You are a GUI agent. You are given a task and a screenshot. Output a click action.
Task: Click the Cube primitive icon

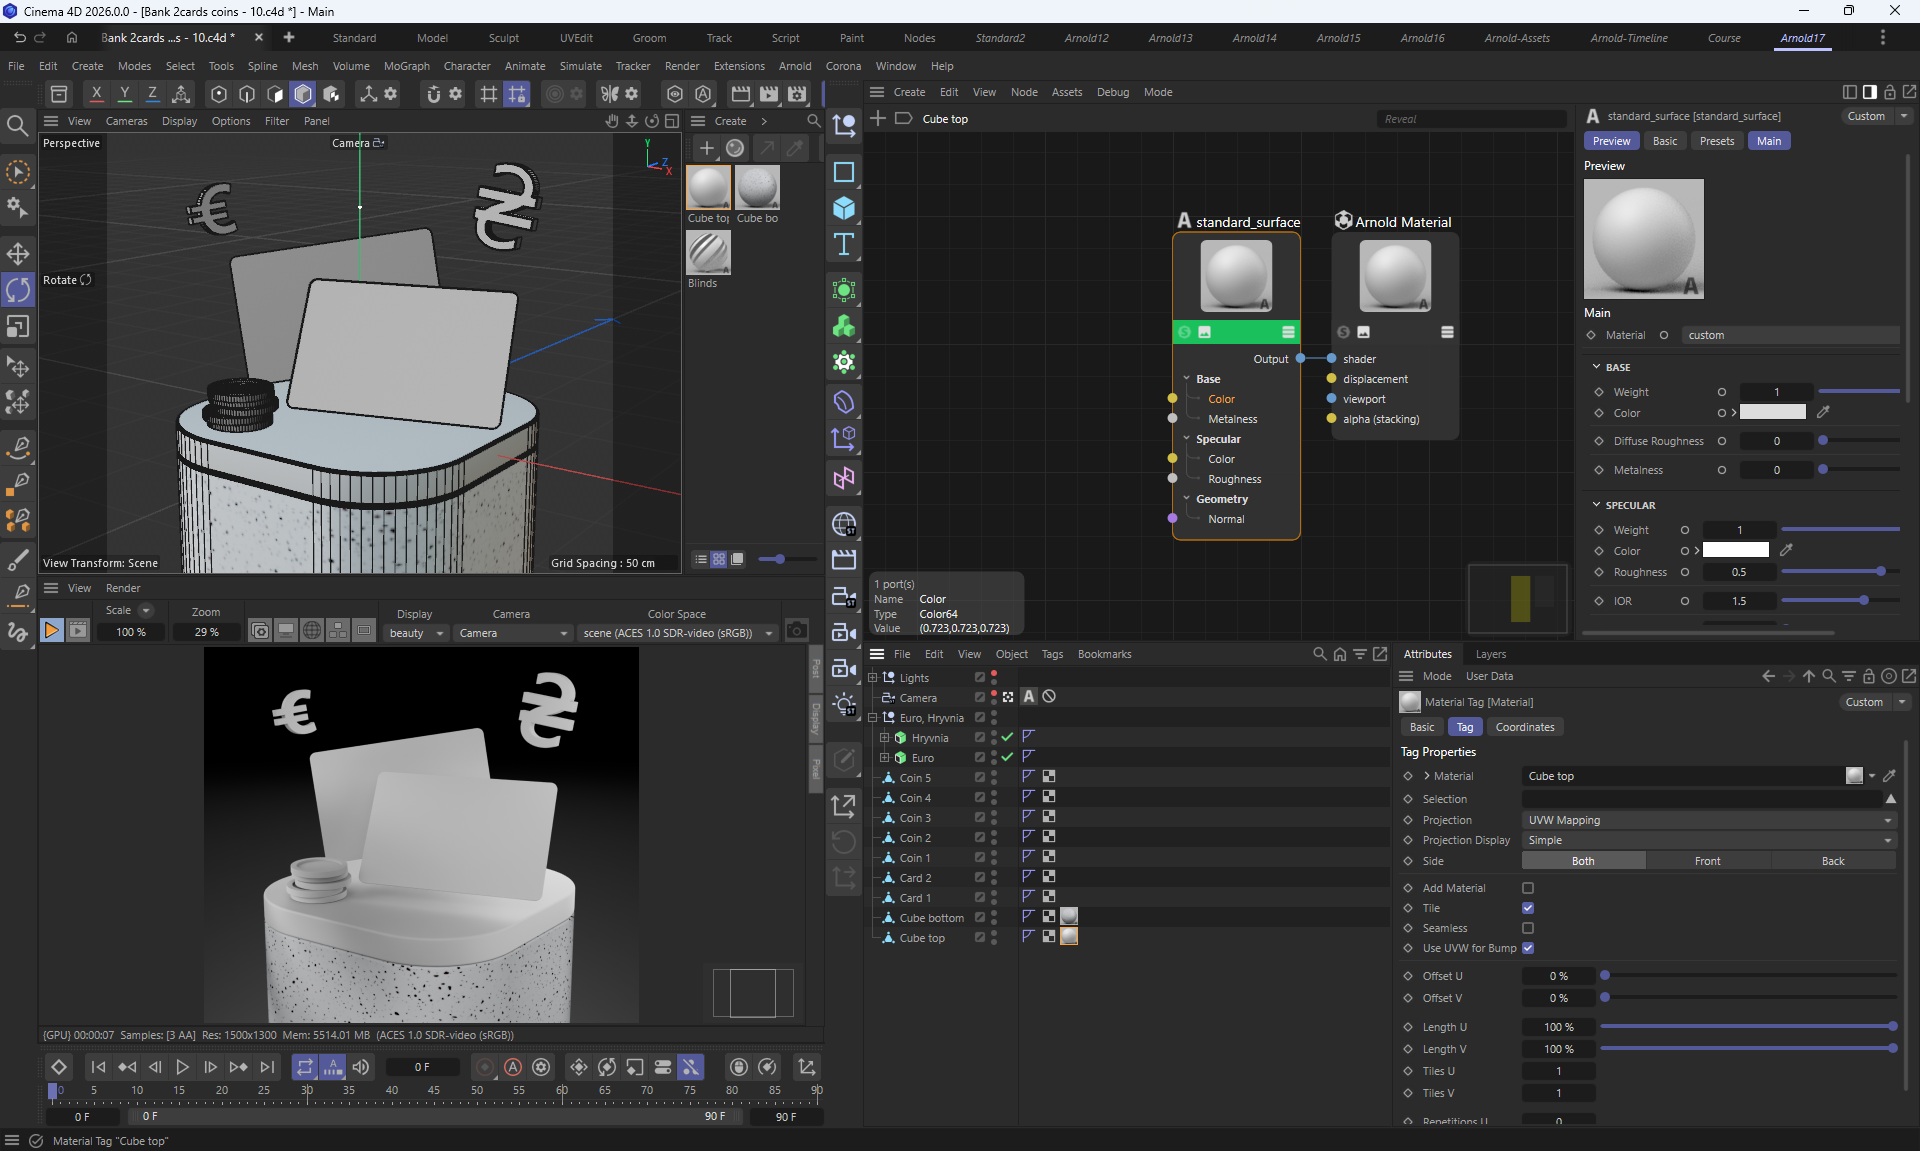[844, 208]
